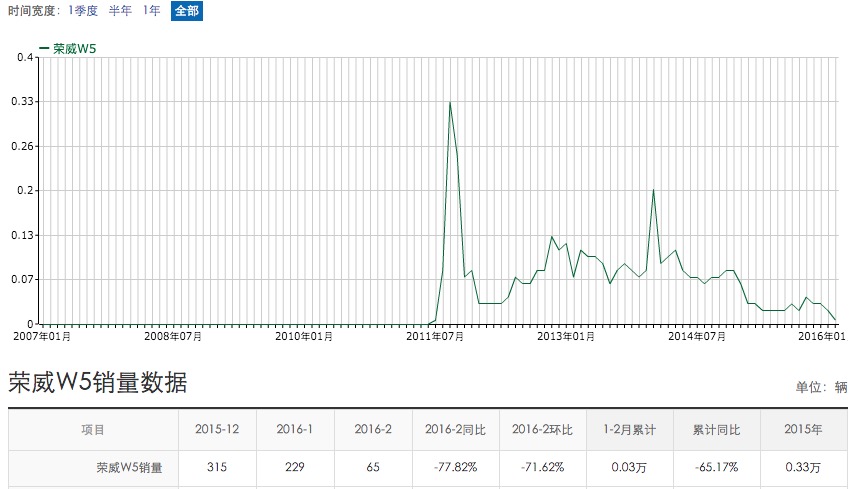
Task: Click the 2016-2同比 column header
Action: (455, 430)
